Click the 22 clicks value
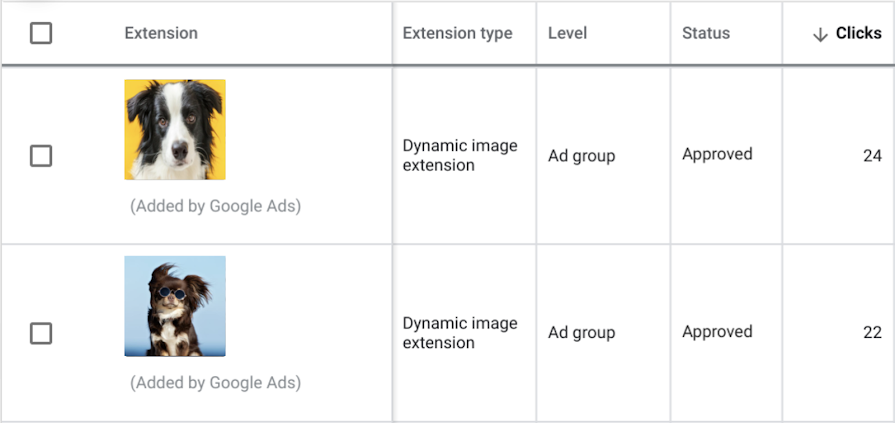This screenshot has height=423, width=895. click(x=872, y=333)
